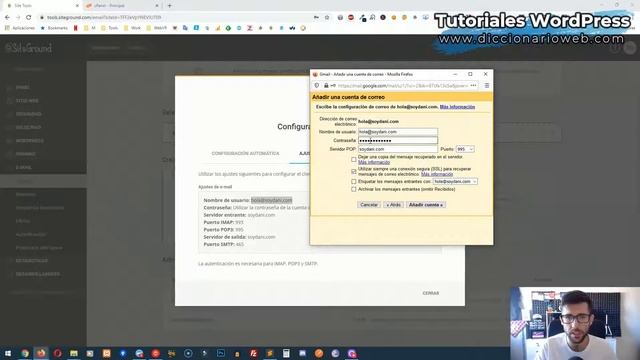Click the bookmark star in Chrome address bar
640x360 pixels.
pos(327,18)
